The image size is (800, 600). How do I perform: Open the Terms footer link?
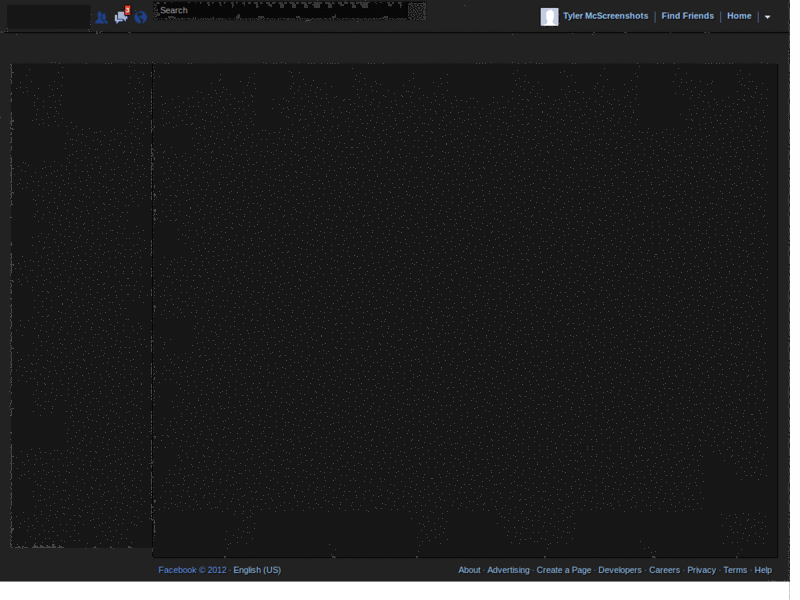735,570
